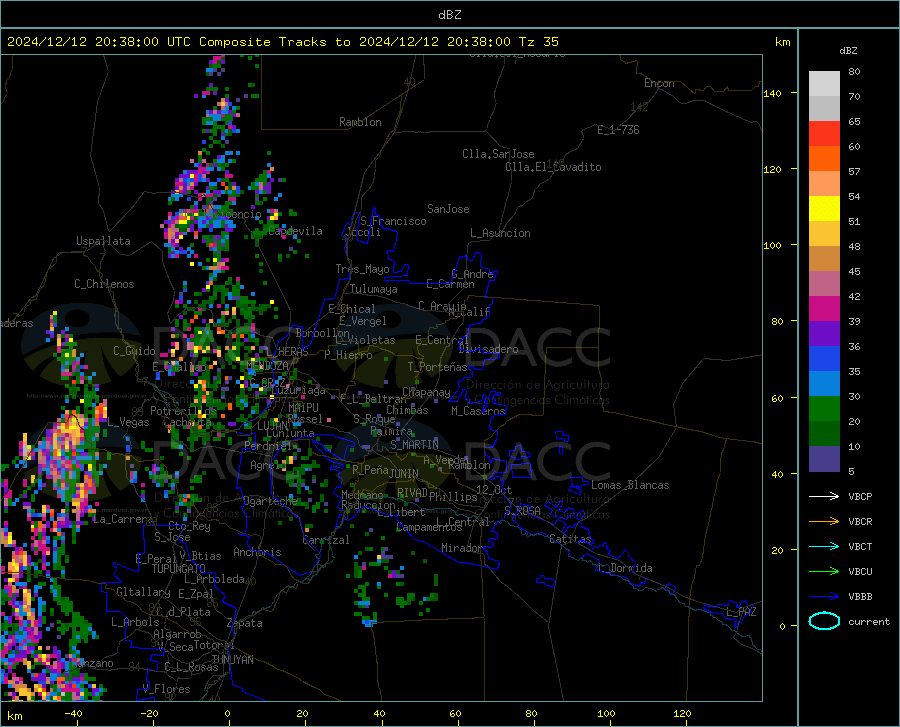Select the 54 dBZ yellow color swatch
Image resolution: width=900 pixels, height=727 pixels.
coord(824,209)
